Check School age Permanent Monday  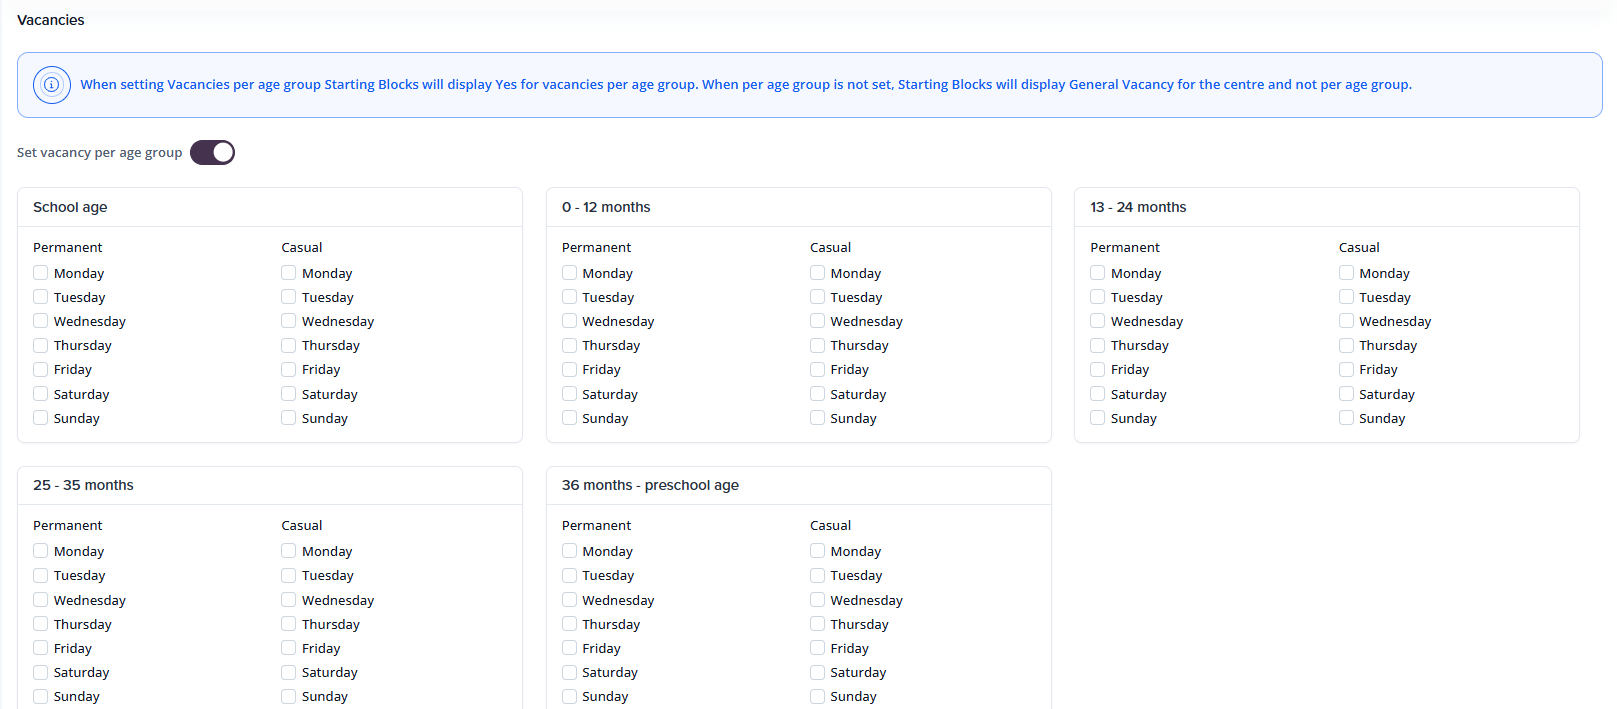pos(41,273)
